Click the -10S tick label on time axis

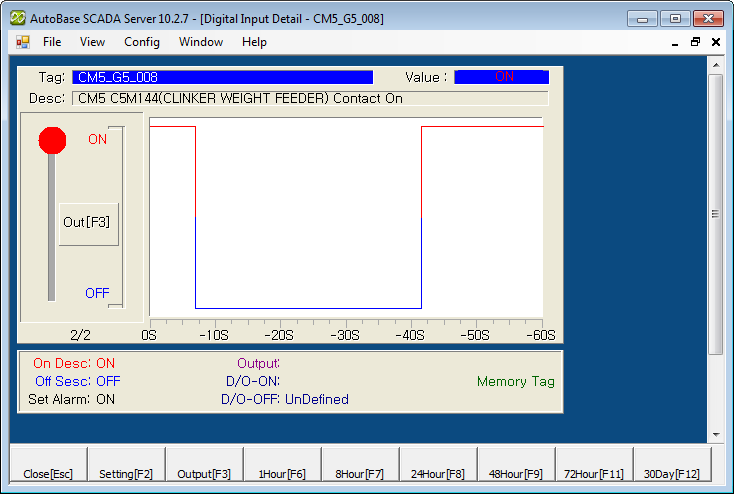(214, 335)
